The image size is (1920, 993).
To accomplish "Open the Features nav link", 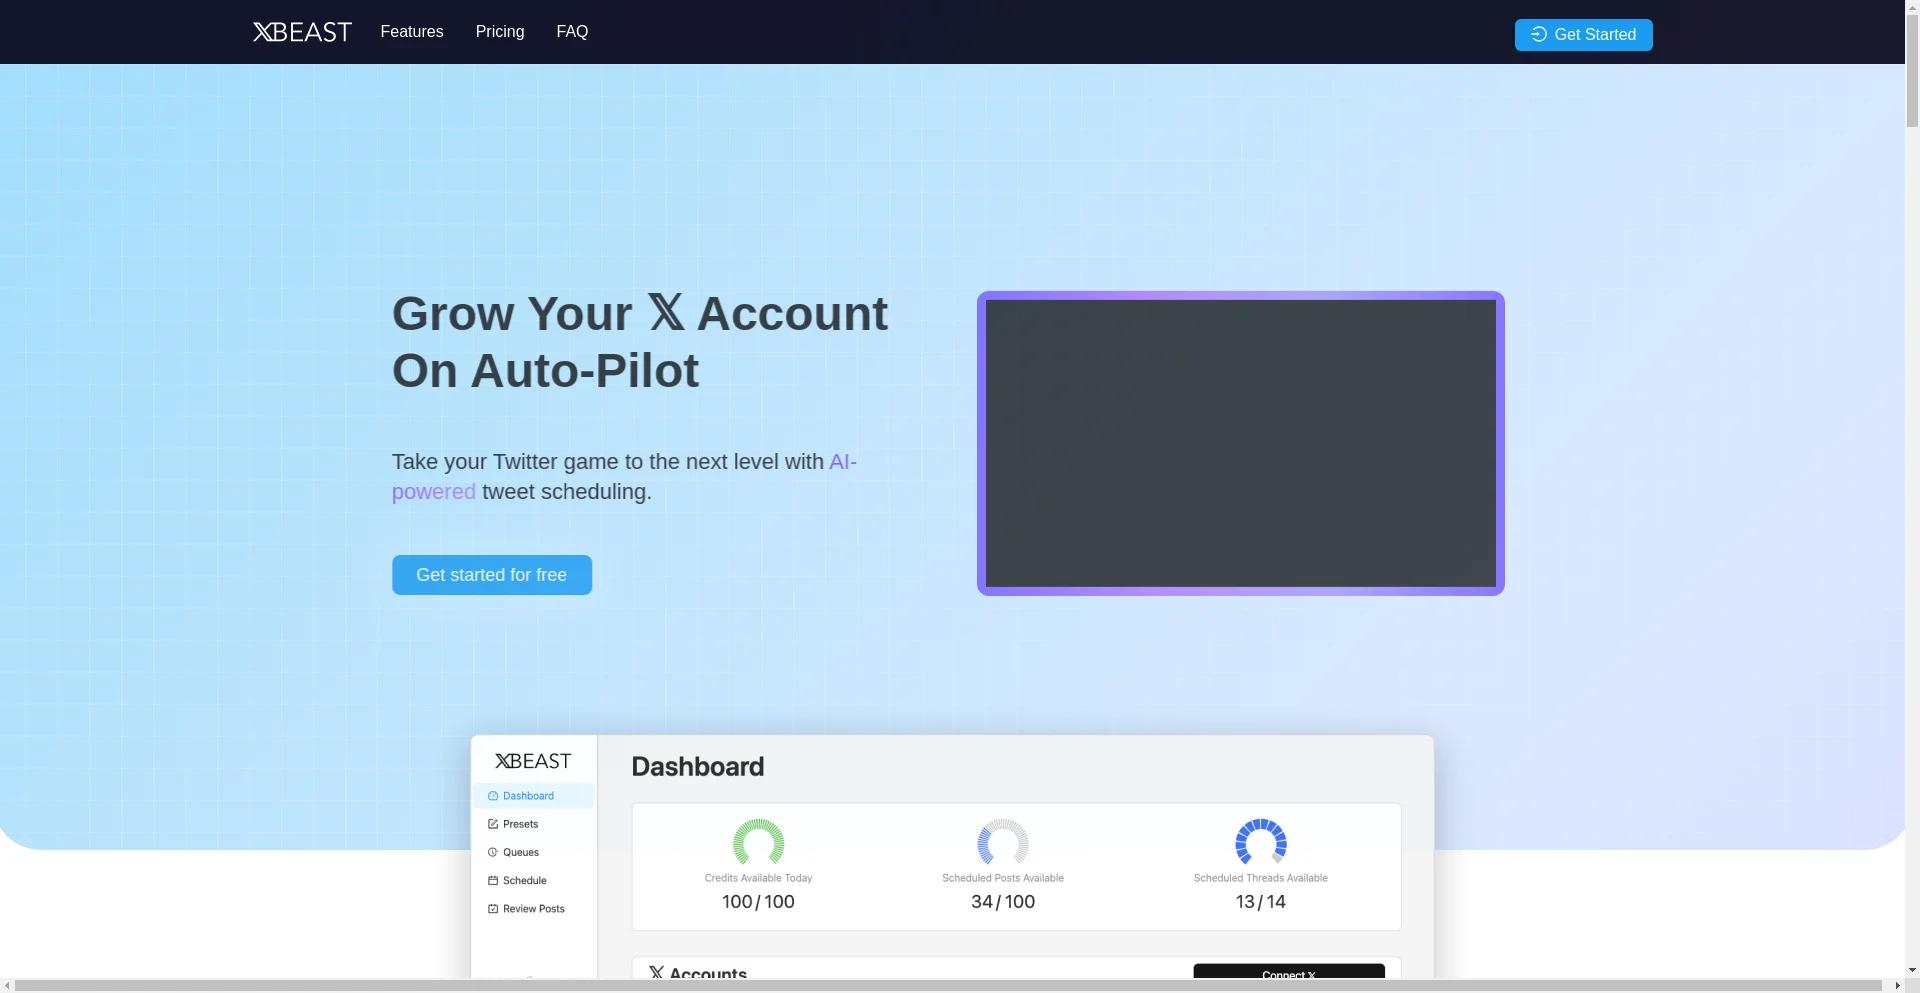I will [412, 32].
